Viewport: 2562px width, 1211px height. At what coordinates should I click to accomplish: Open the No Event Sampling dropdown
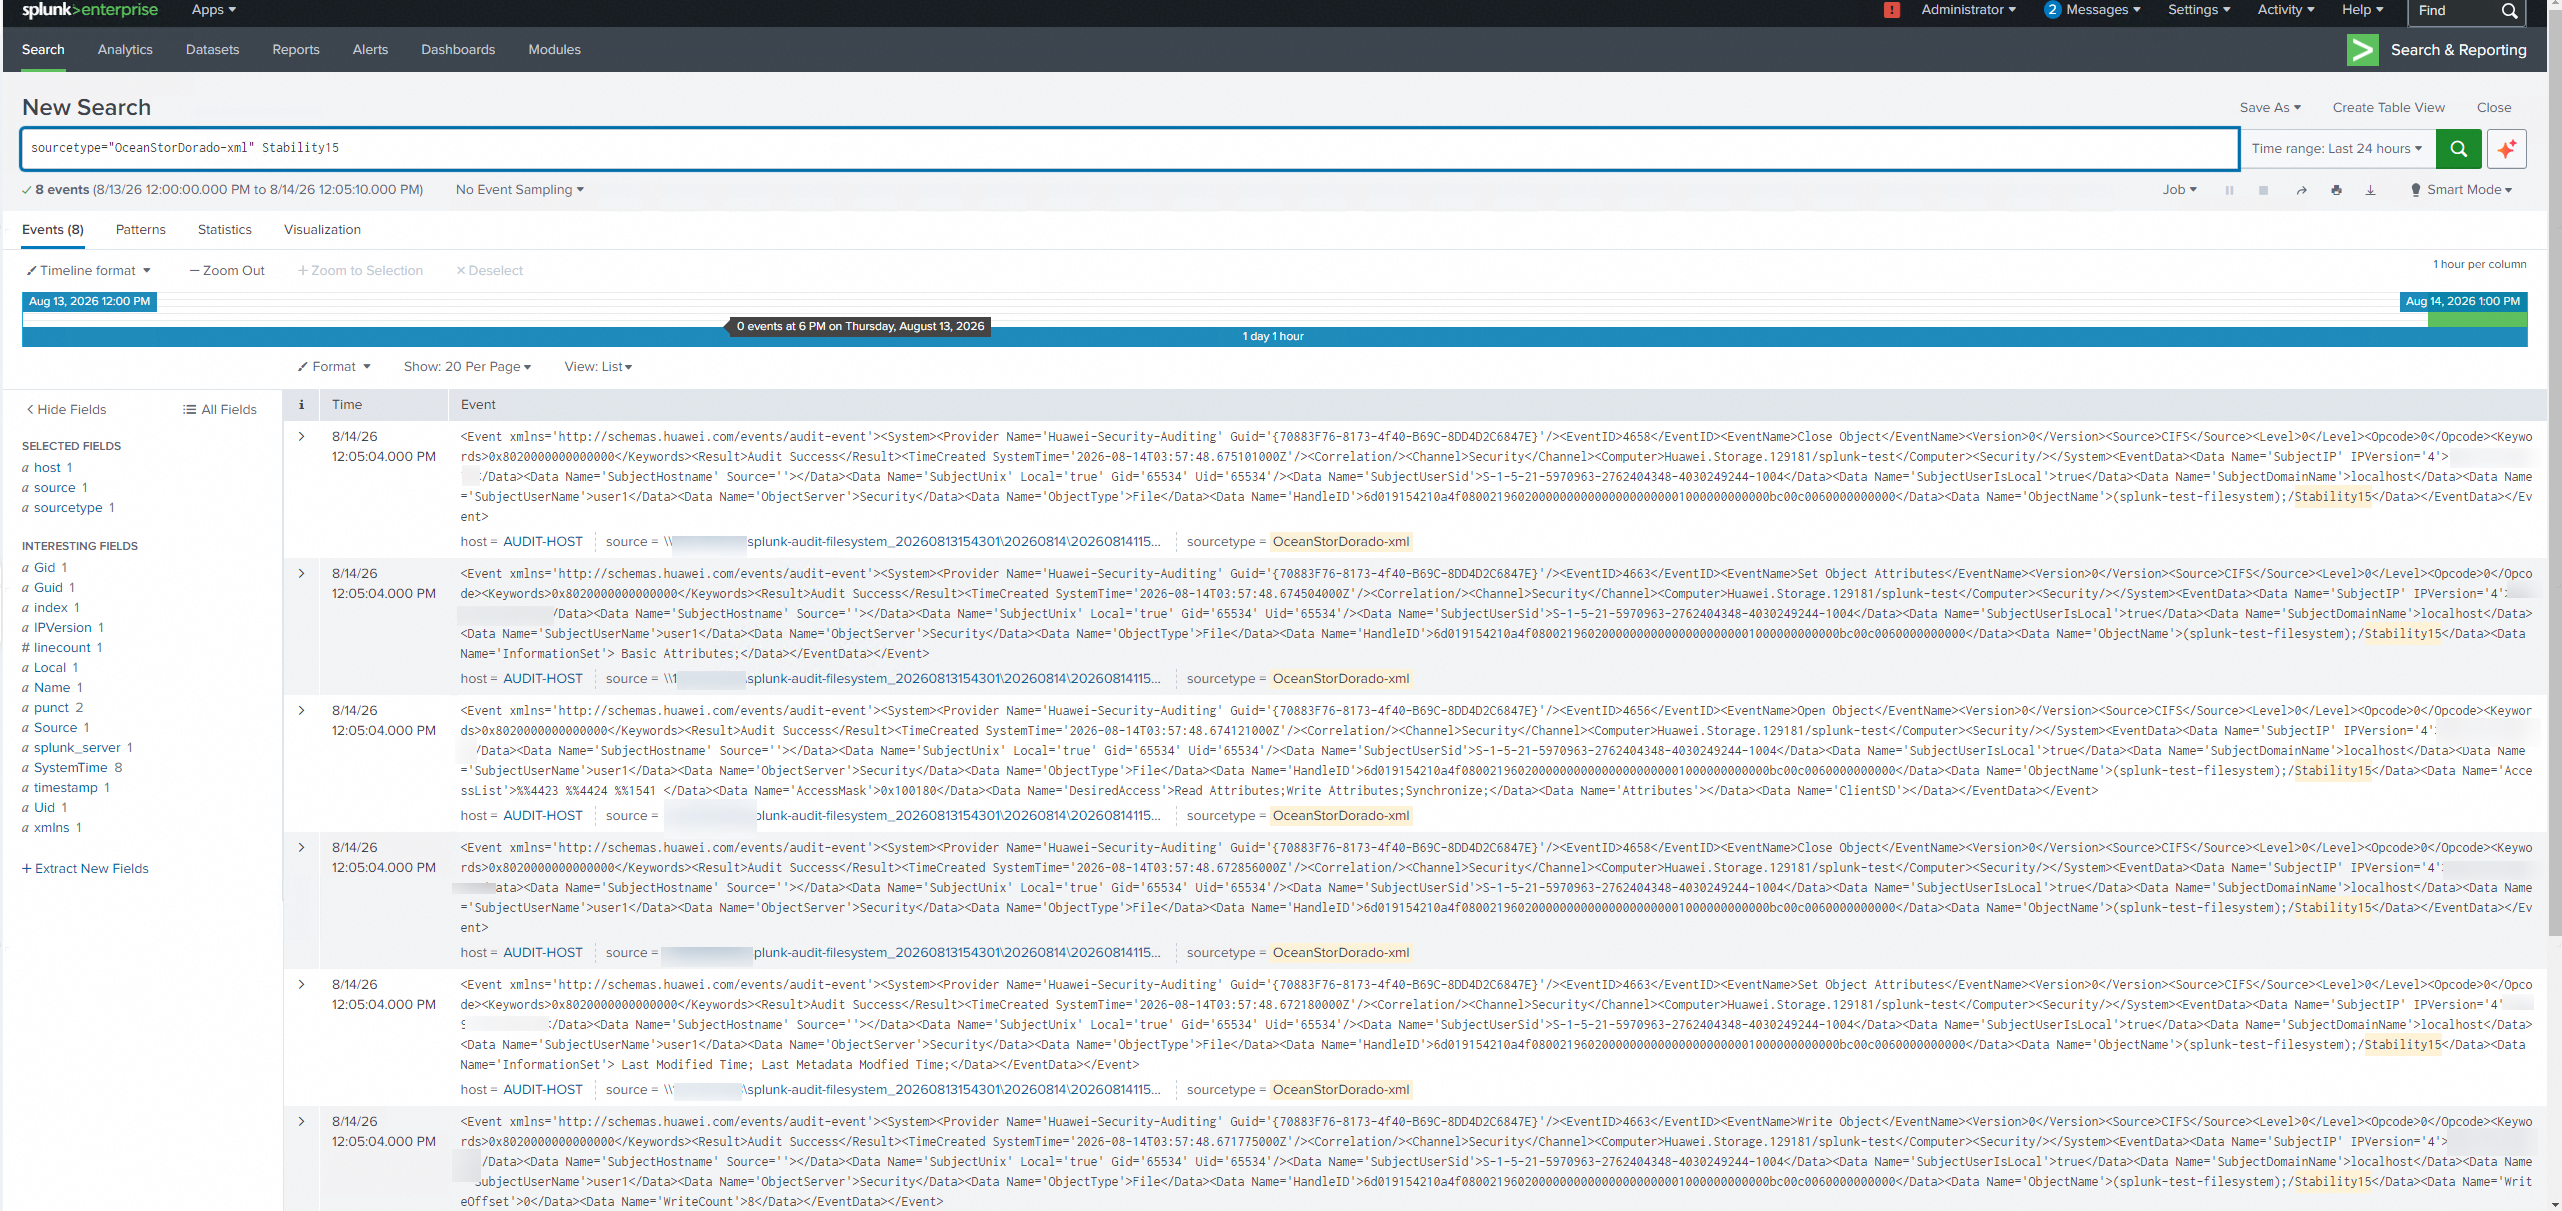pos(519,190)
